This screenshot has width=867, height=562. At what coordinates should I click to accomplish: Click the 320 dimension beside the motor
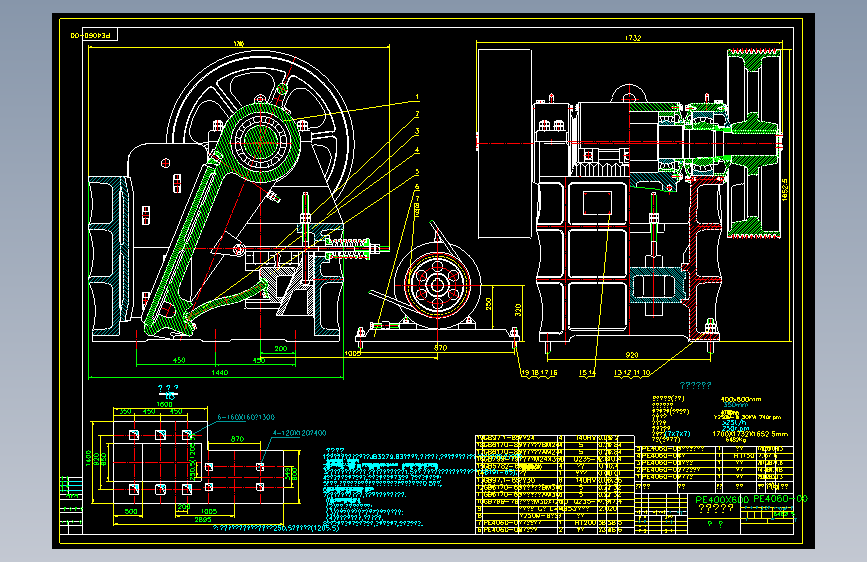[x=518, y=310]
